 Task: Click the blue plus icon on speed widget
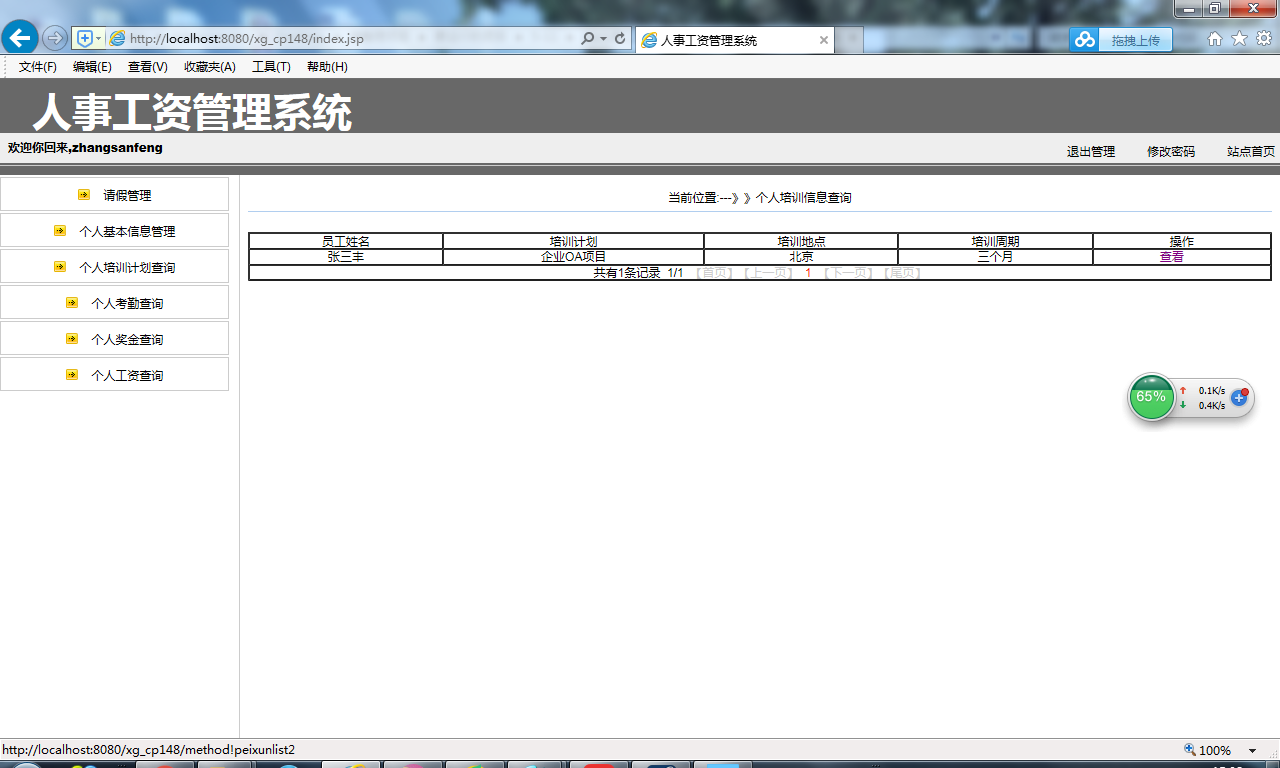pyautogui.click(x=1239, y=397)
